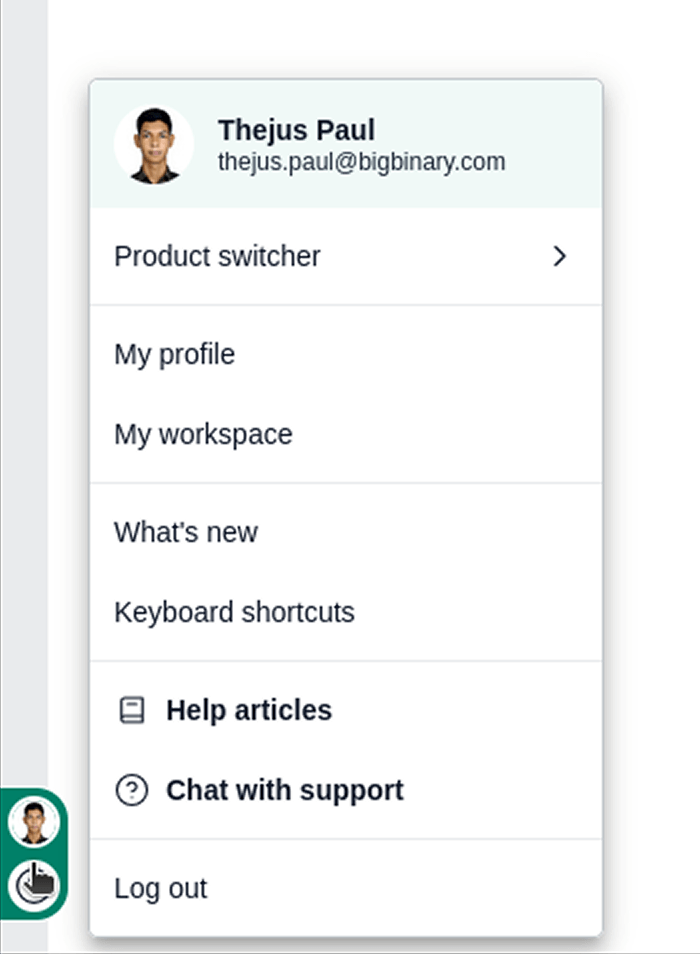The width and height of the screenshot is (700, 954).
Task: Click the circular icon below the sidebar avatar
Action: click(x=34, y=885)
